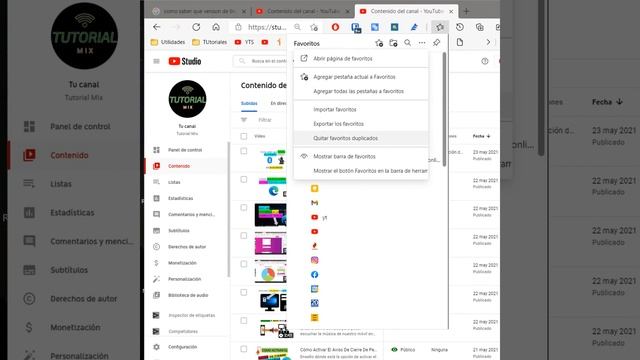Screen dimensions: 640x360
Task: Open a new browser tab with plus button
Action: (467, 11)
